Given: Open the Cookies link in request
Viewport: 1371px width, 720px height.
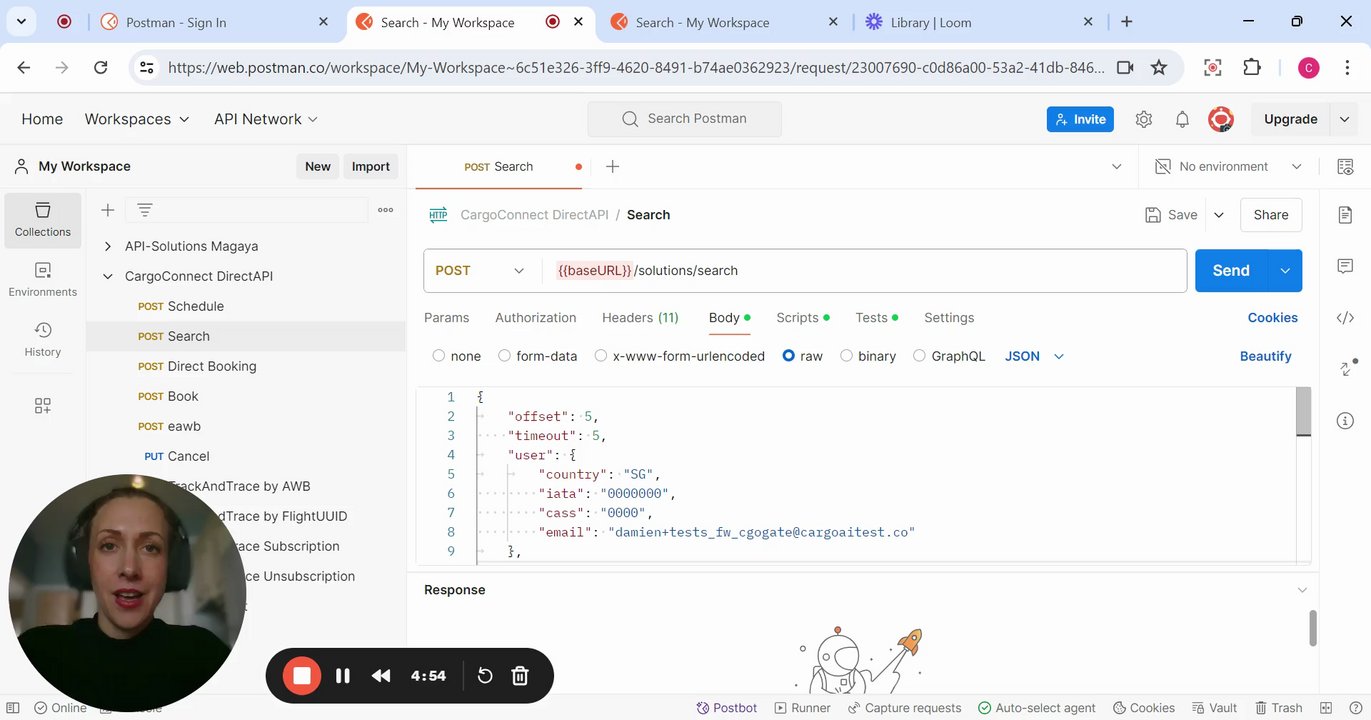Looking at the screenshot, I should 1273,318.
